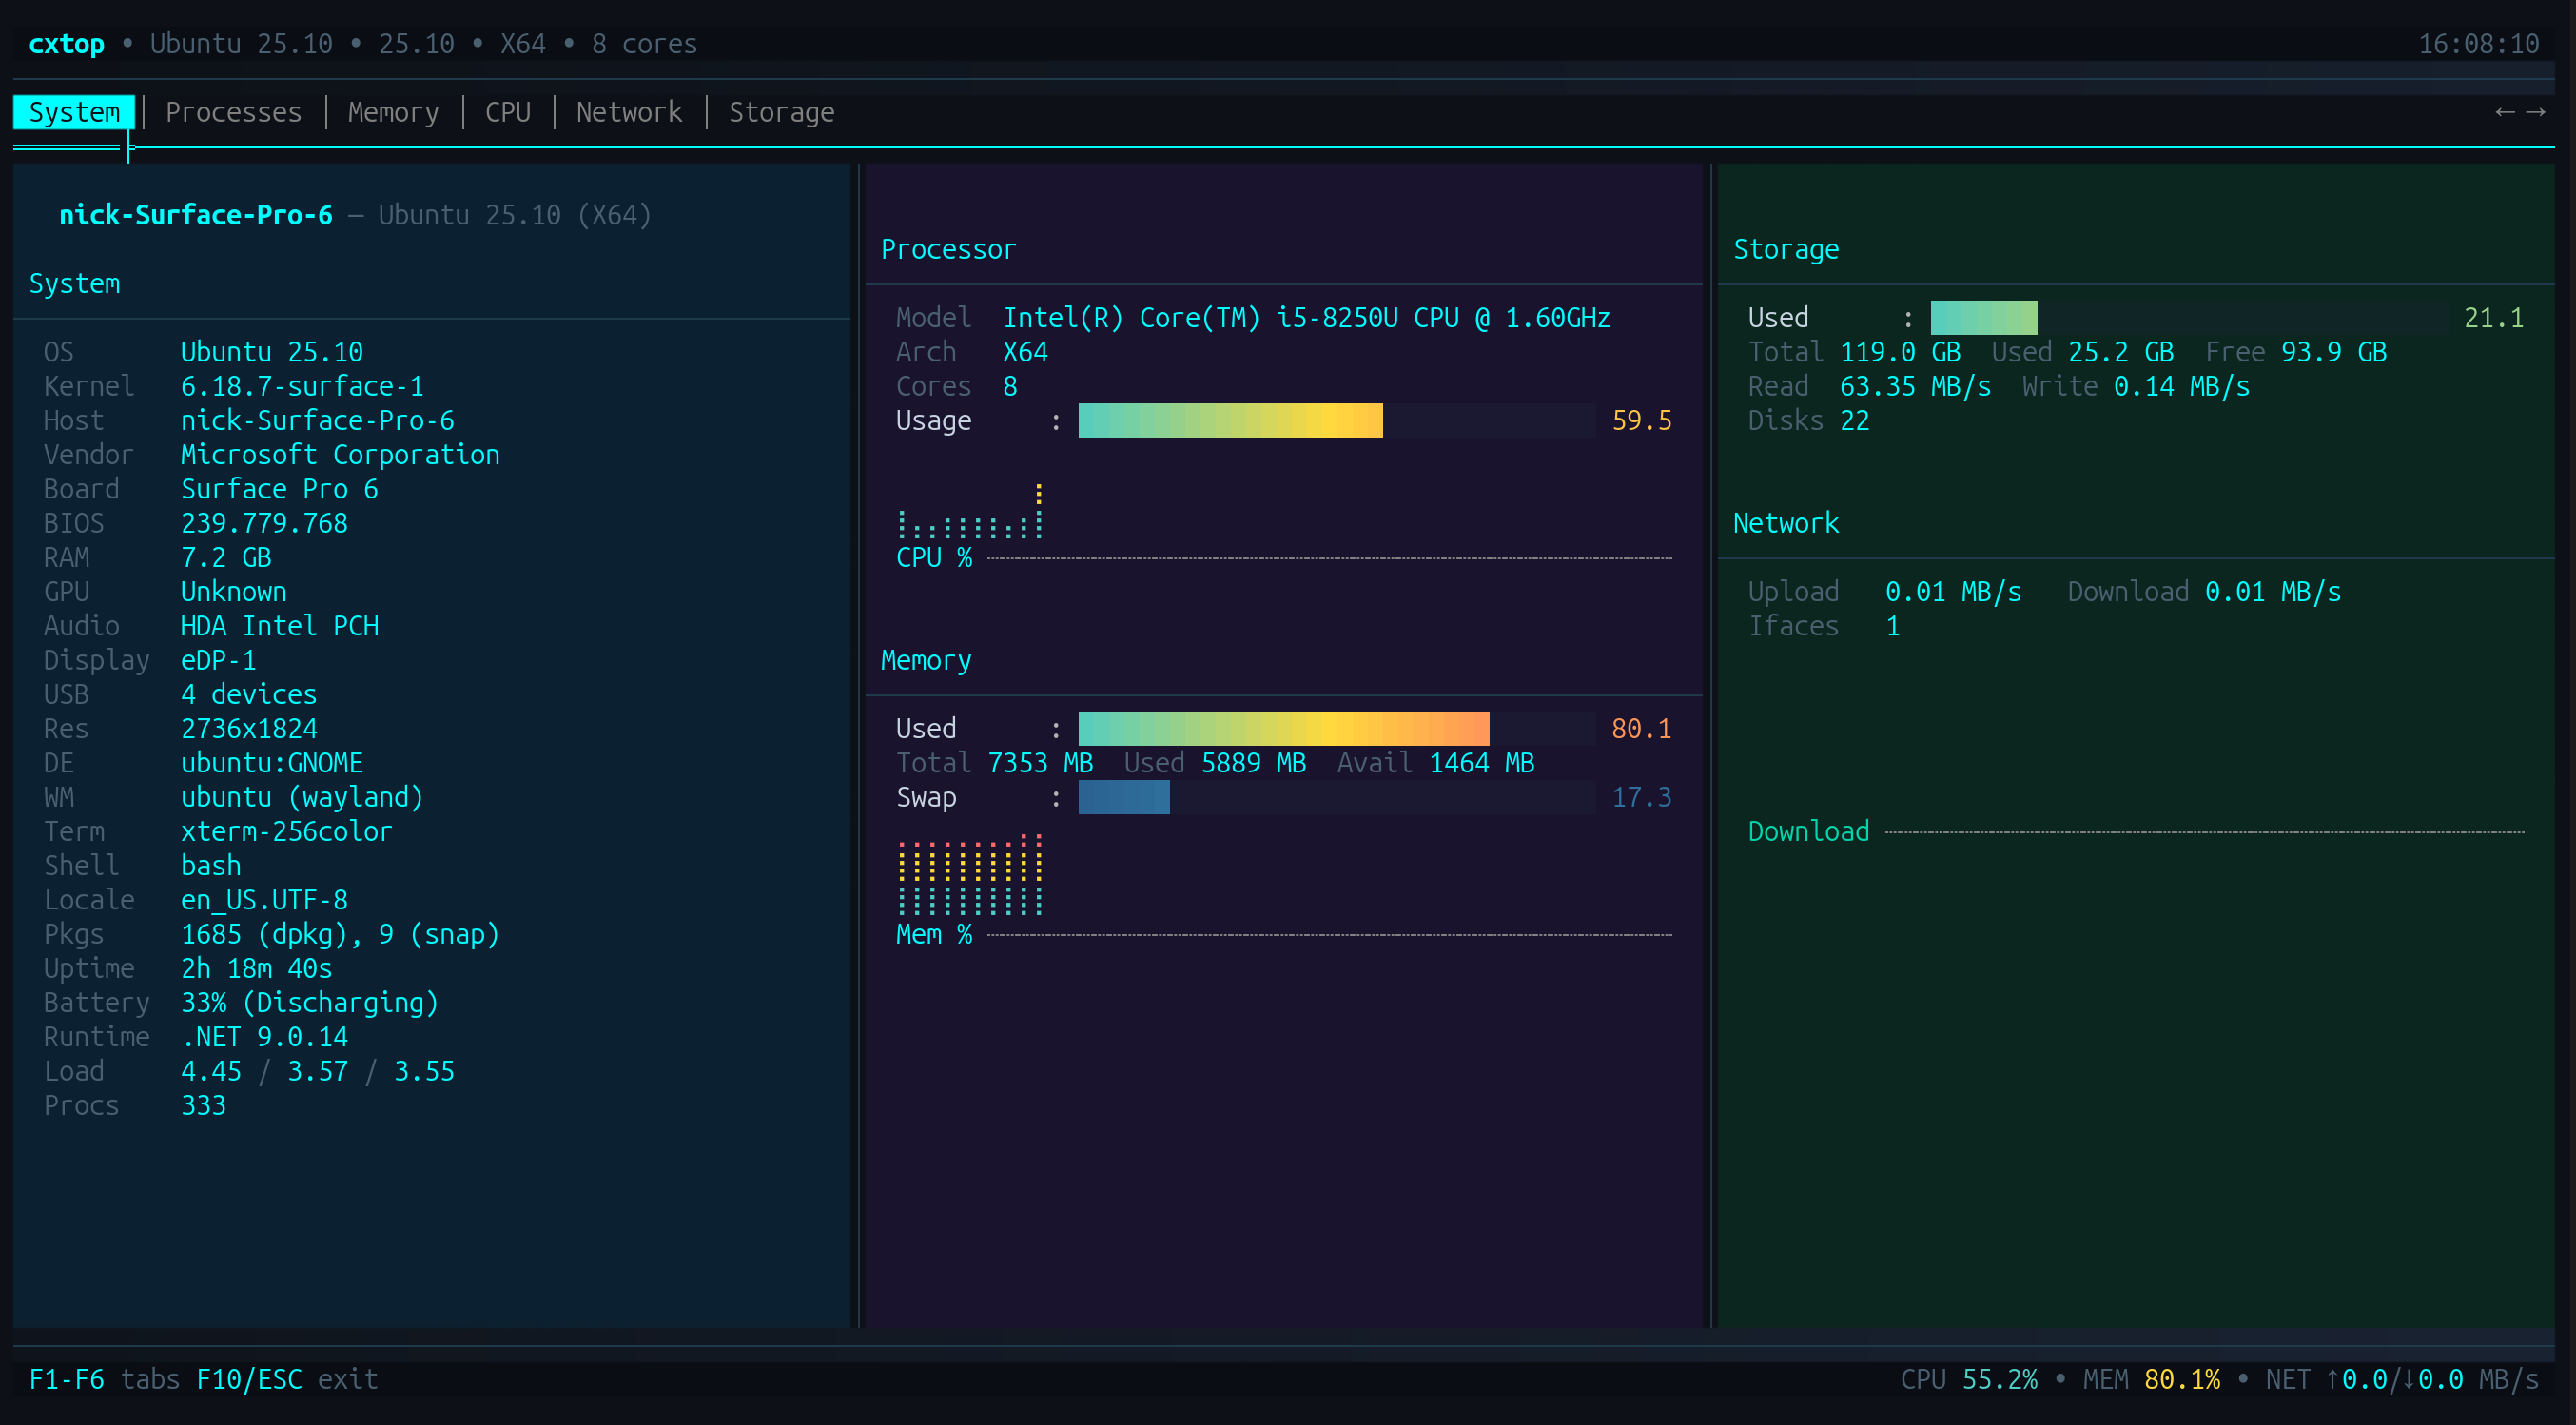Image resolution: width=2576 pixels, height=1425 pixels.
Task: Click the clock in top-right corner
Action: (x=2478, y=44)
